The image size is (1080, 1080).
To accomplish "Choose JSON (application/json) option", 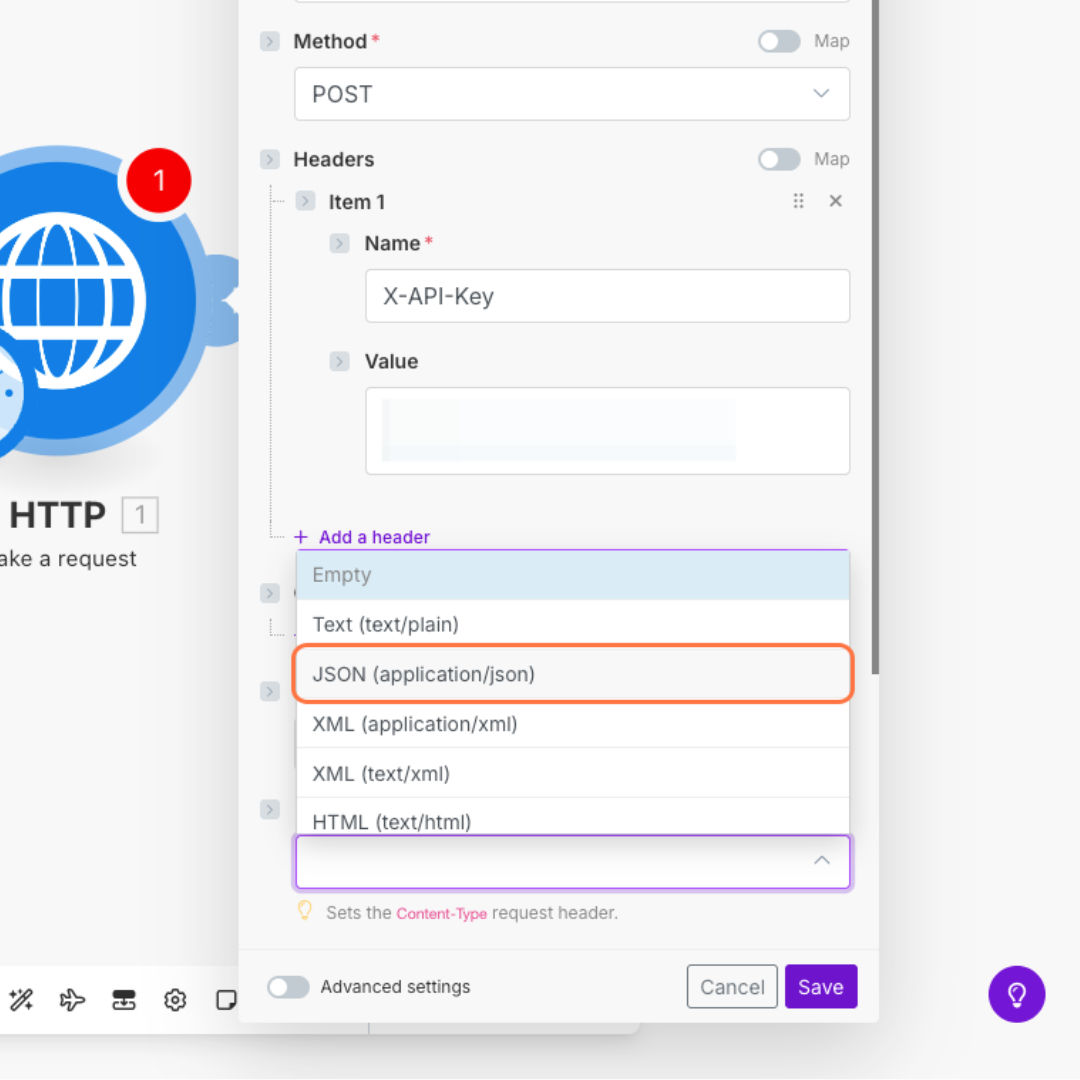I will click(572, 674).
